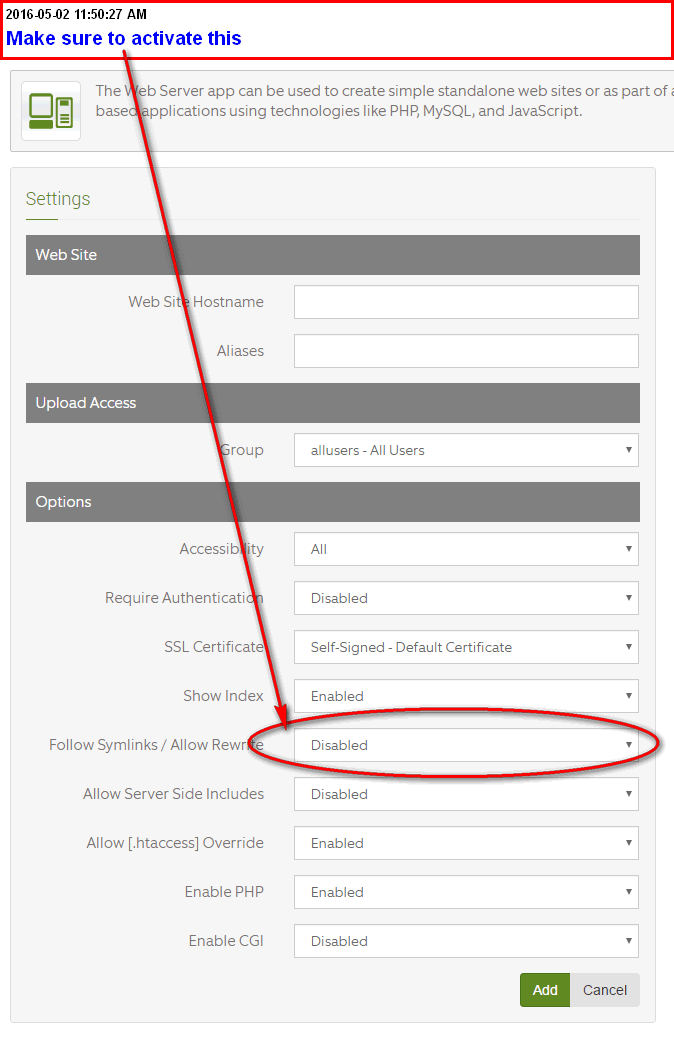Viewport: 674px width, 1037px height.
Task: Expand the Enable CGI dropdown
Action: [466, 941]
